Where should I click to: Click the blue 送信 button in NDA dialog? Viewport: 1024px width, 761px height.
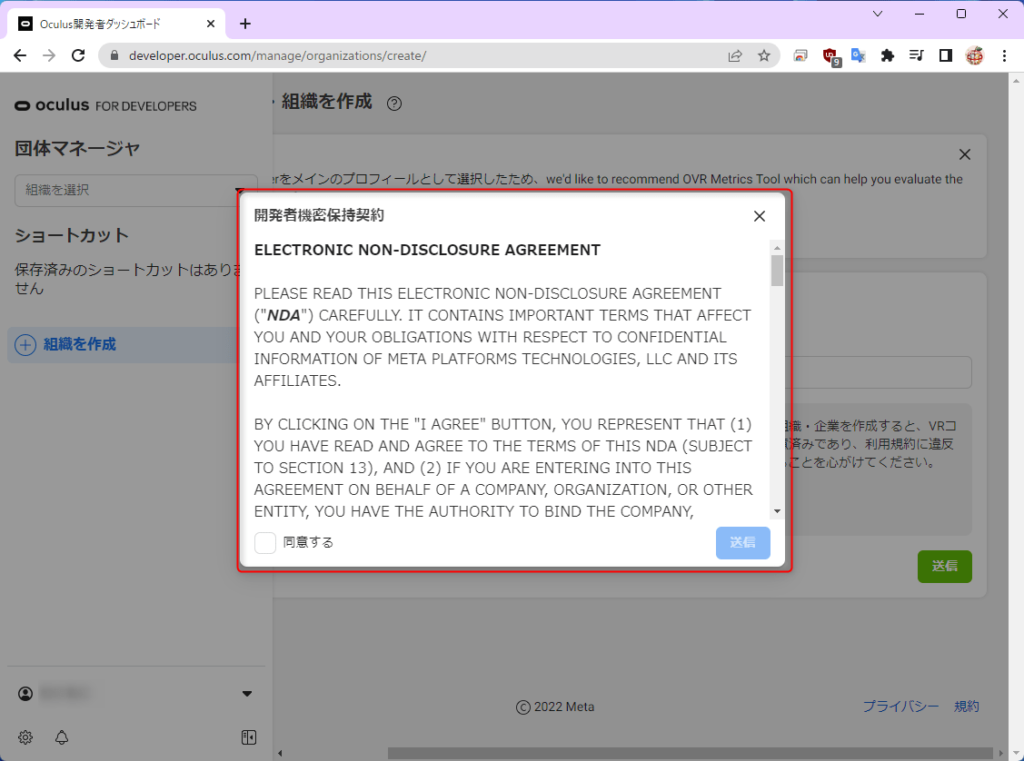[x=743, y=543]
